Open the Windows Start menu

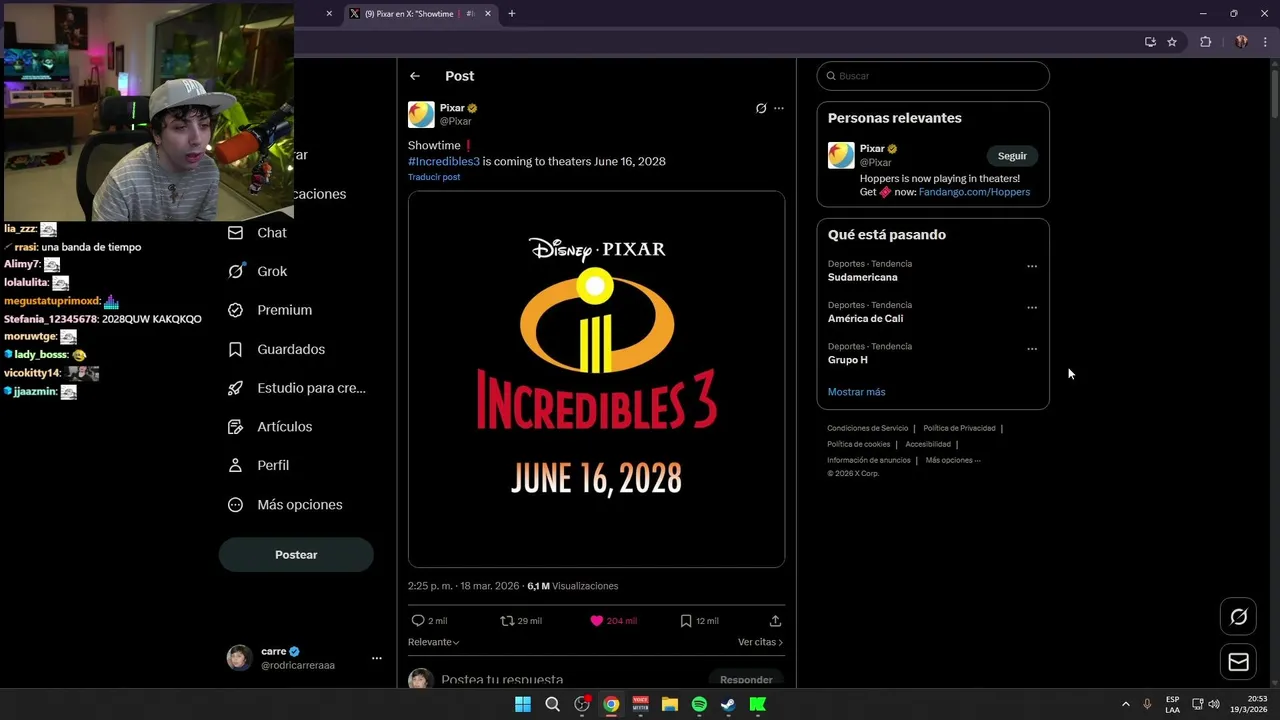point(523,704)
